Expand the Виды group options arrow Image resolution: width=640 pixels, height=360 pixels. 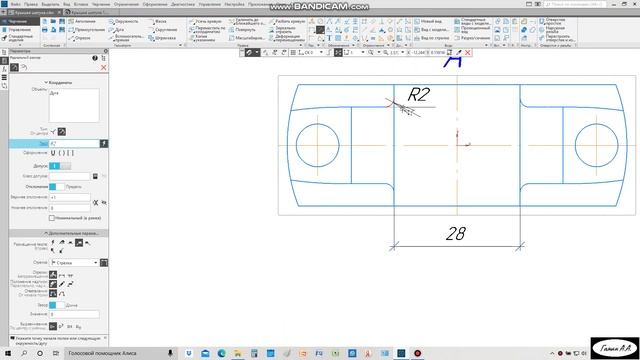tap(487, 45)
